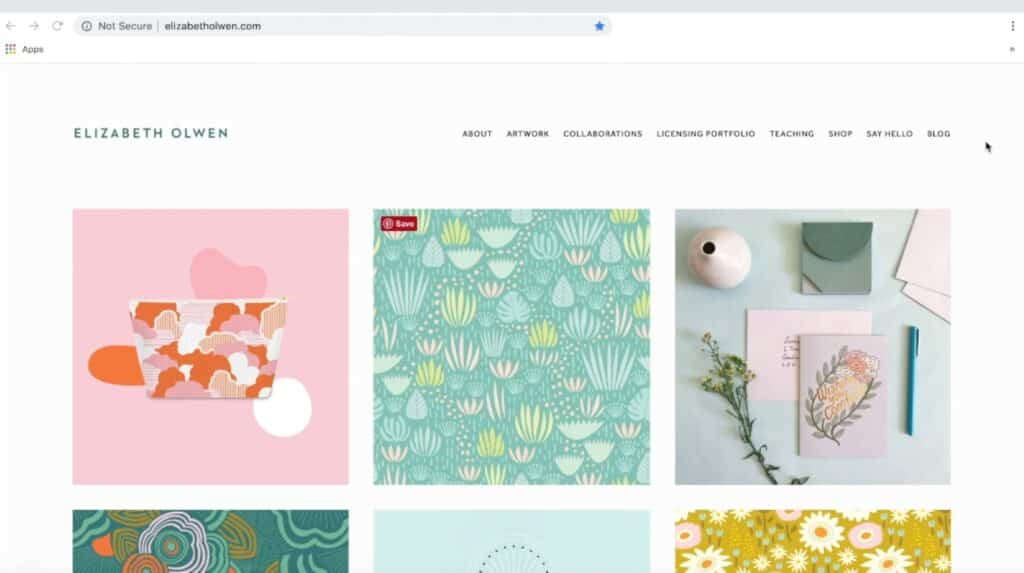
Task: Open the Apps grid shortcut
Action: tap(11, 49)
